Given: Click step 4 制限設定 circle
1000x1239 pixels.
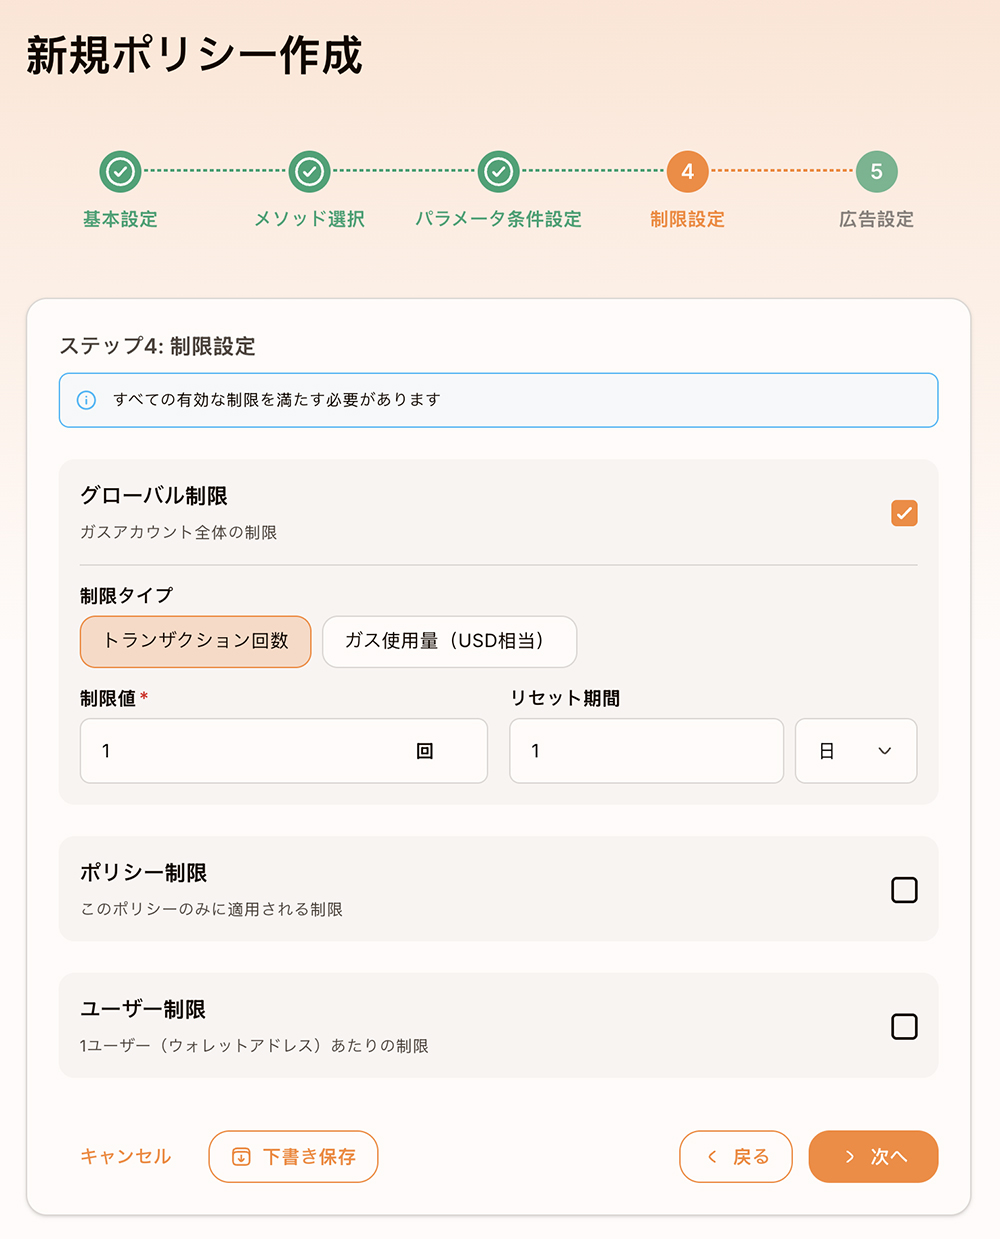Looking at the screenshot, I should 687,172.
